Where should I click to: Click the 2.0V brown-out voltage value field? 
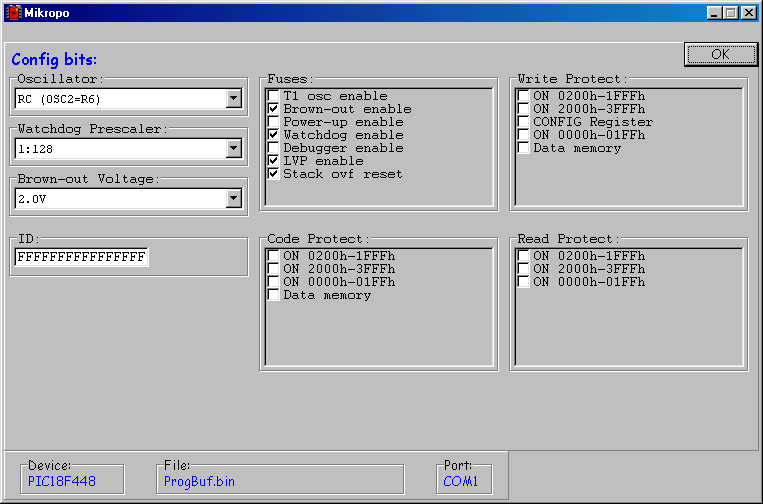[x=121, y=198]
